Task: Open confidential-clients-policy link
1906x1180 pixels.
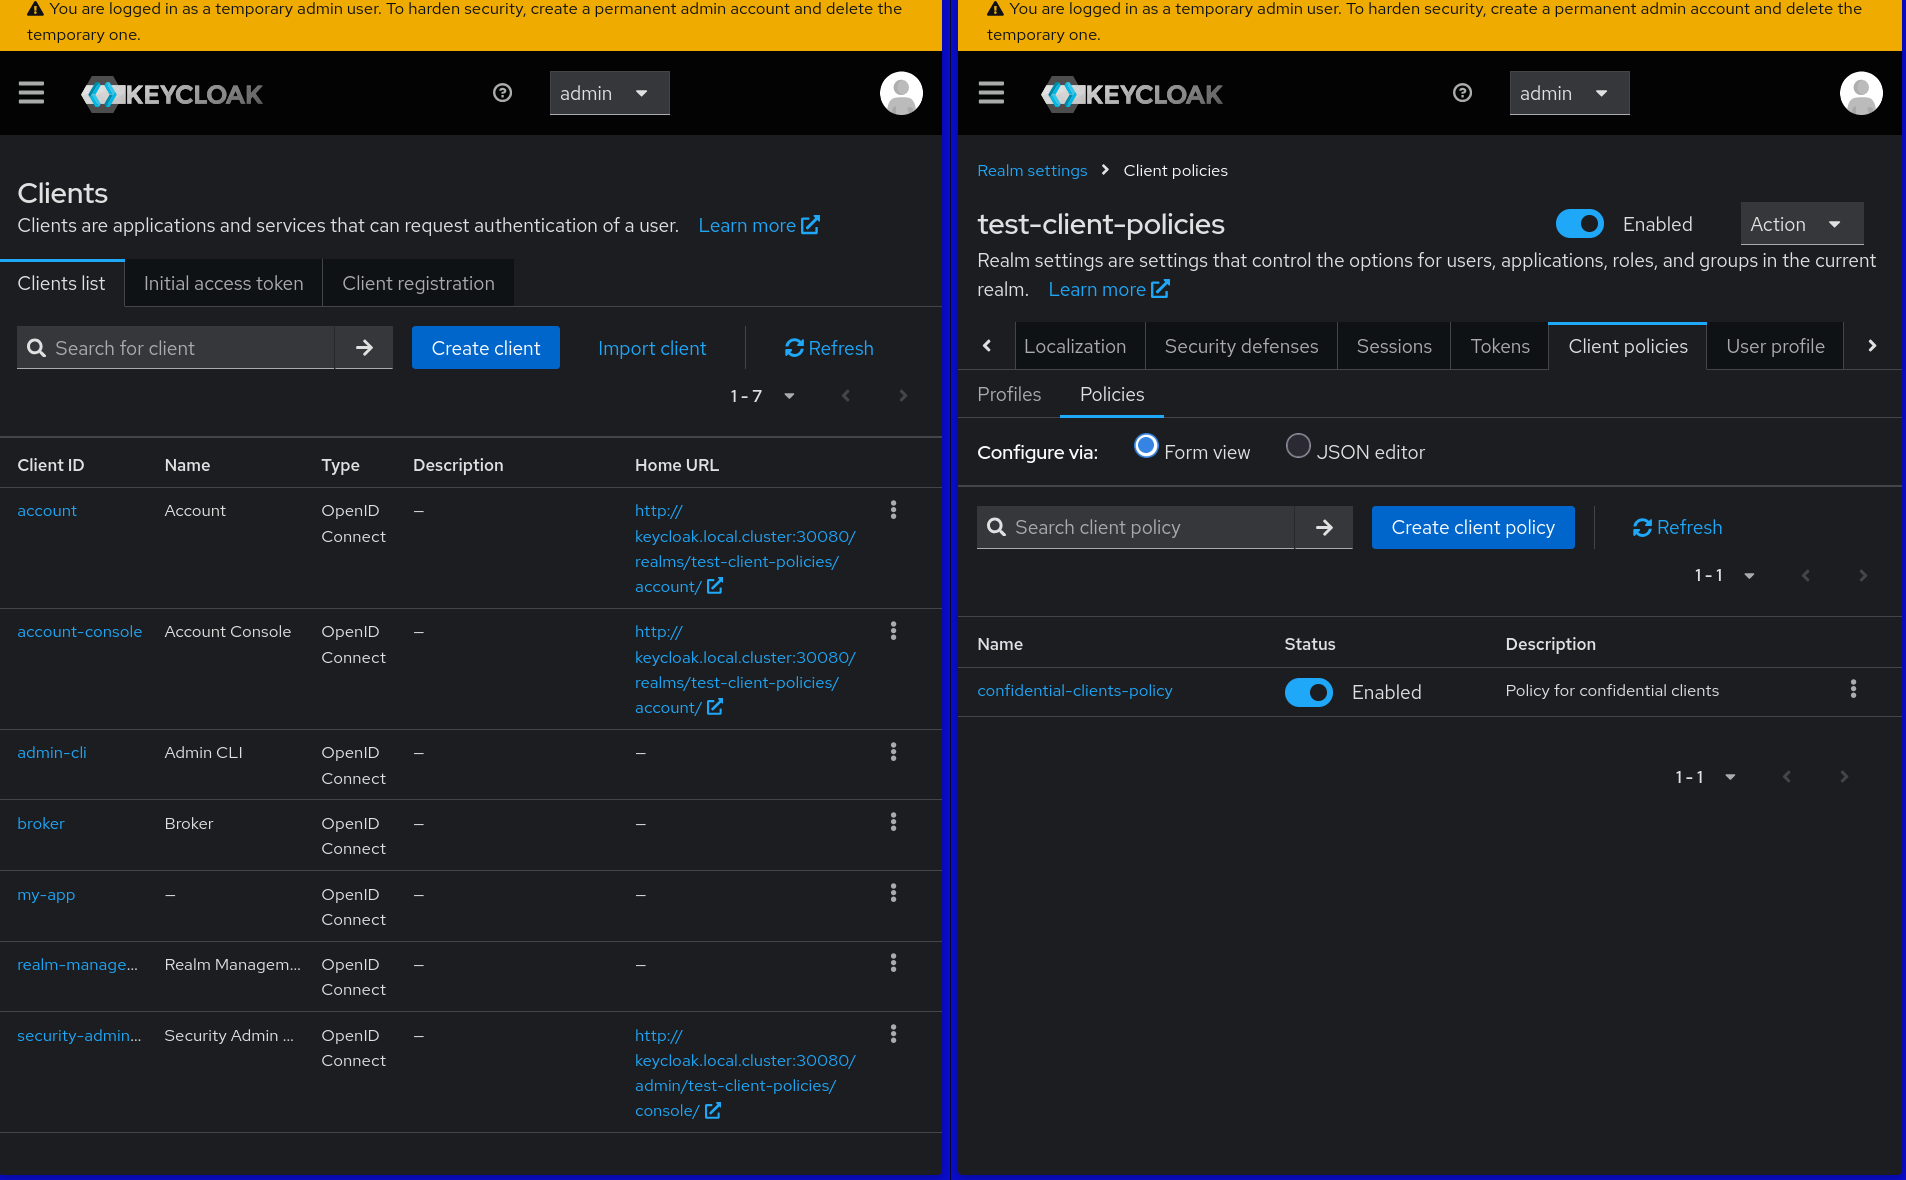Action: pyautogui.click(x=1075, y=690)
